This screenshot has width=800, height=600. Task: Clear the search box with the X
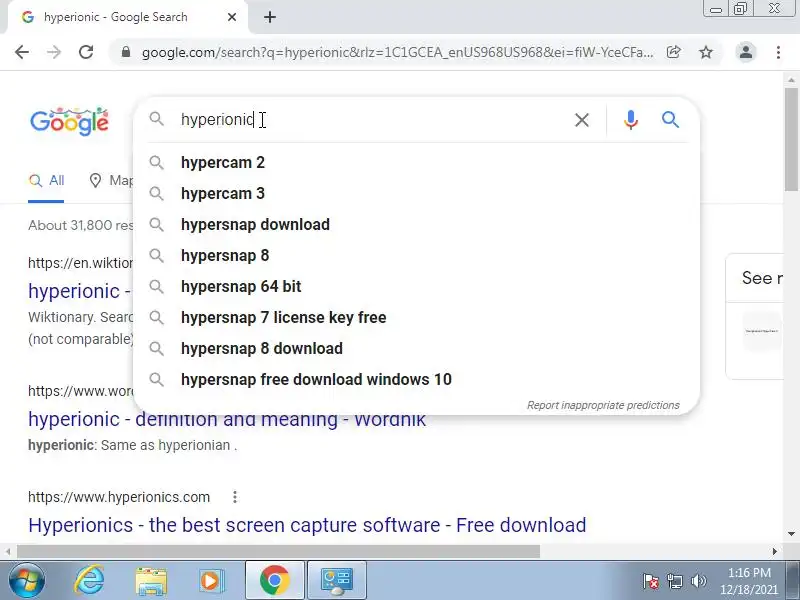(582, 120)
